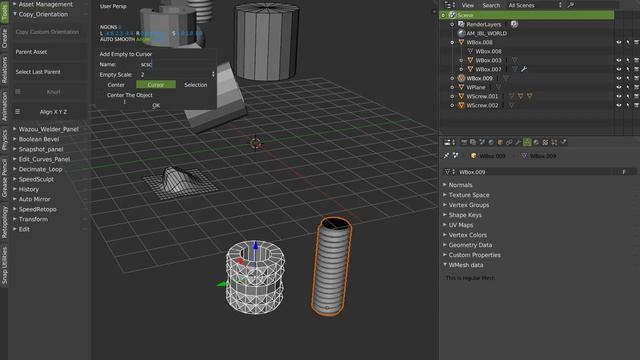Image resolution: width=640 pixels, height=360 pixels.
Task: Open the Material properties tab icon
Action: coord(536,142)
